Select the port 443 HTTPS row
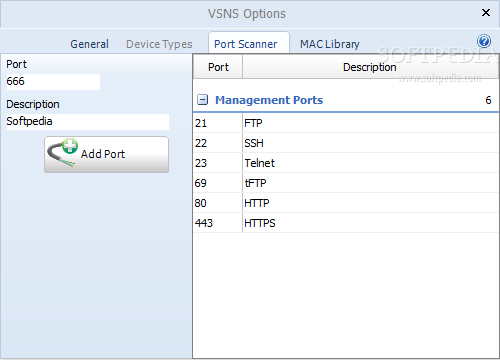Screen dimensions: 500x360 pyautogui.click(x=346, y=223)
